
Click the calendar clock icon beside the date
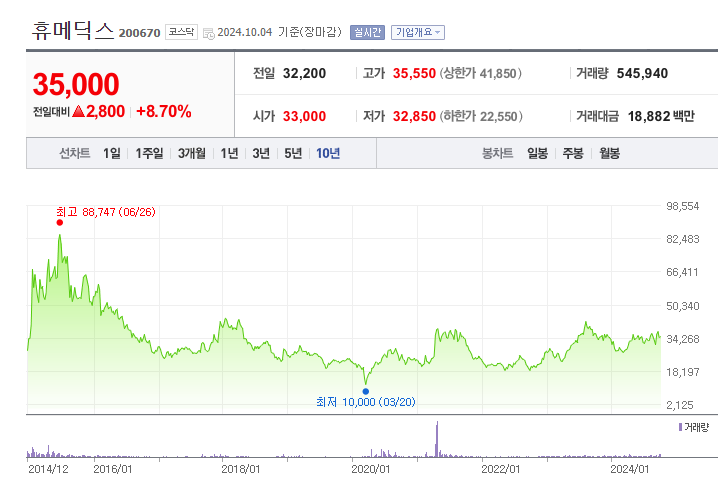(x=208, y=33)
